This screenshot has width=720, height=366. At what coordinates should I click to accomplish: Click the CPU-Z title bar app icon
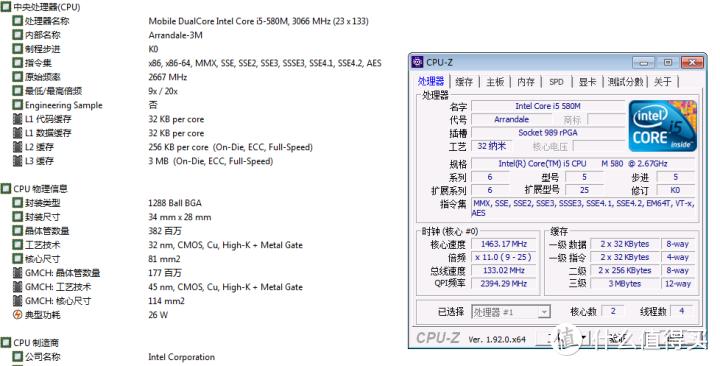417,62
